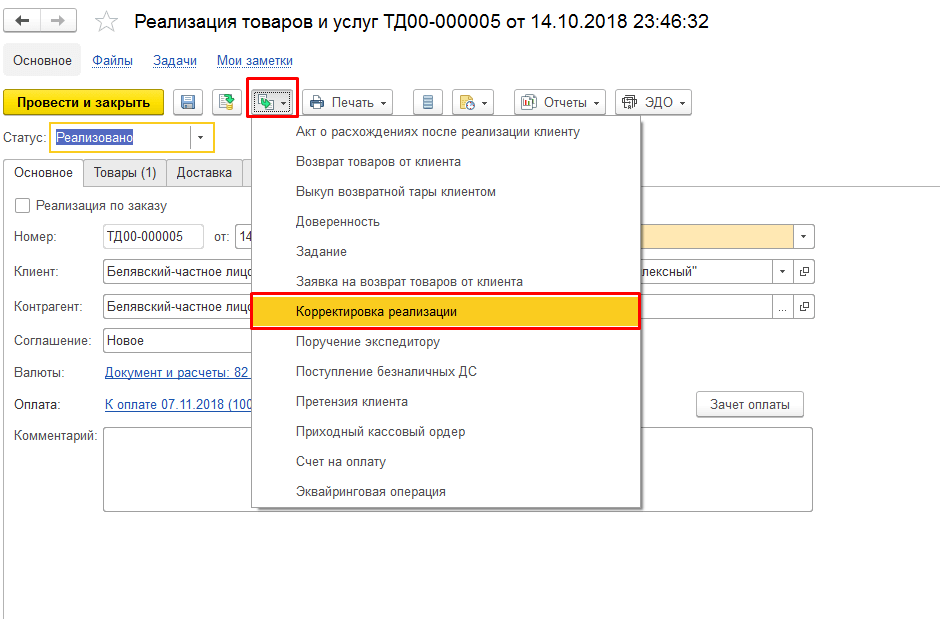The image size is (940, 619).
Task: Open the ЭДО dropdown button
Action: (653, 102)
